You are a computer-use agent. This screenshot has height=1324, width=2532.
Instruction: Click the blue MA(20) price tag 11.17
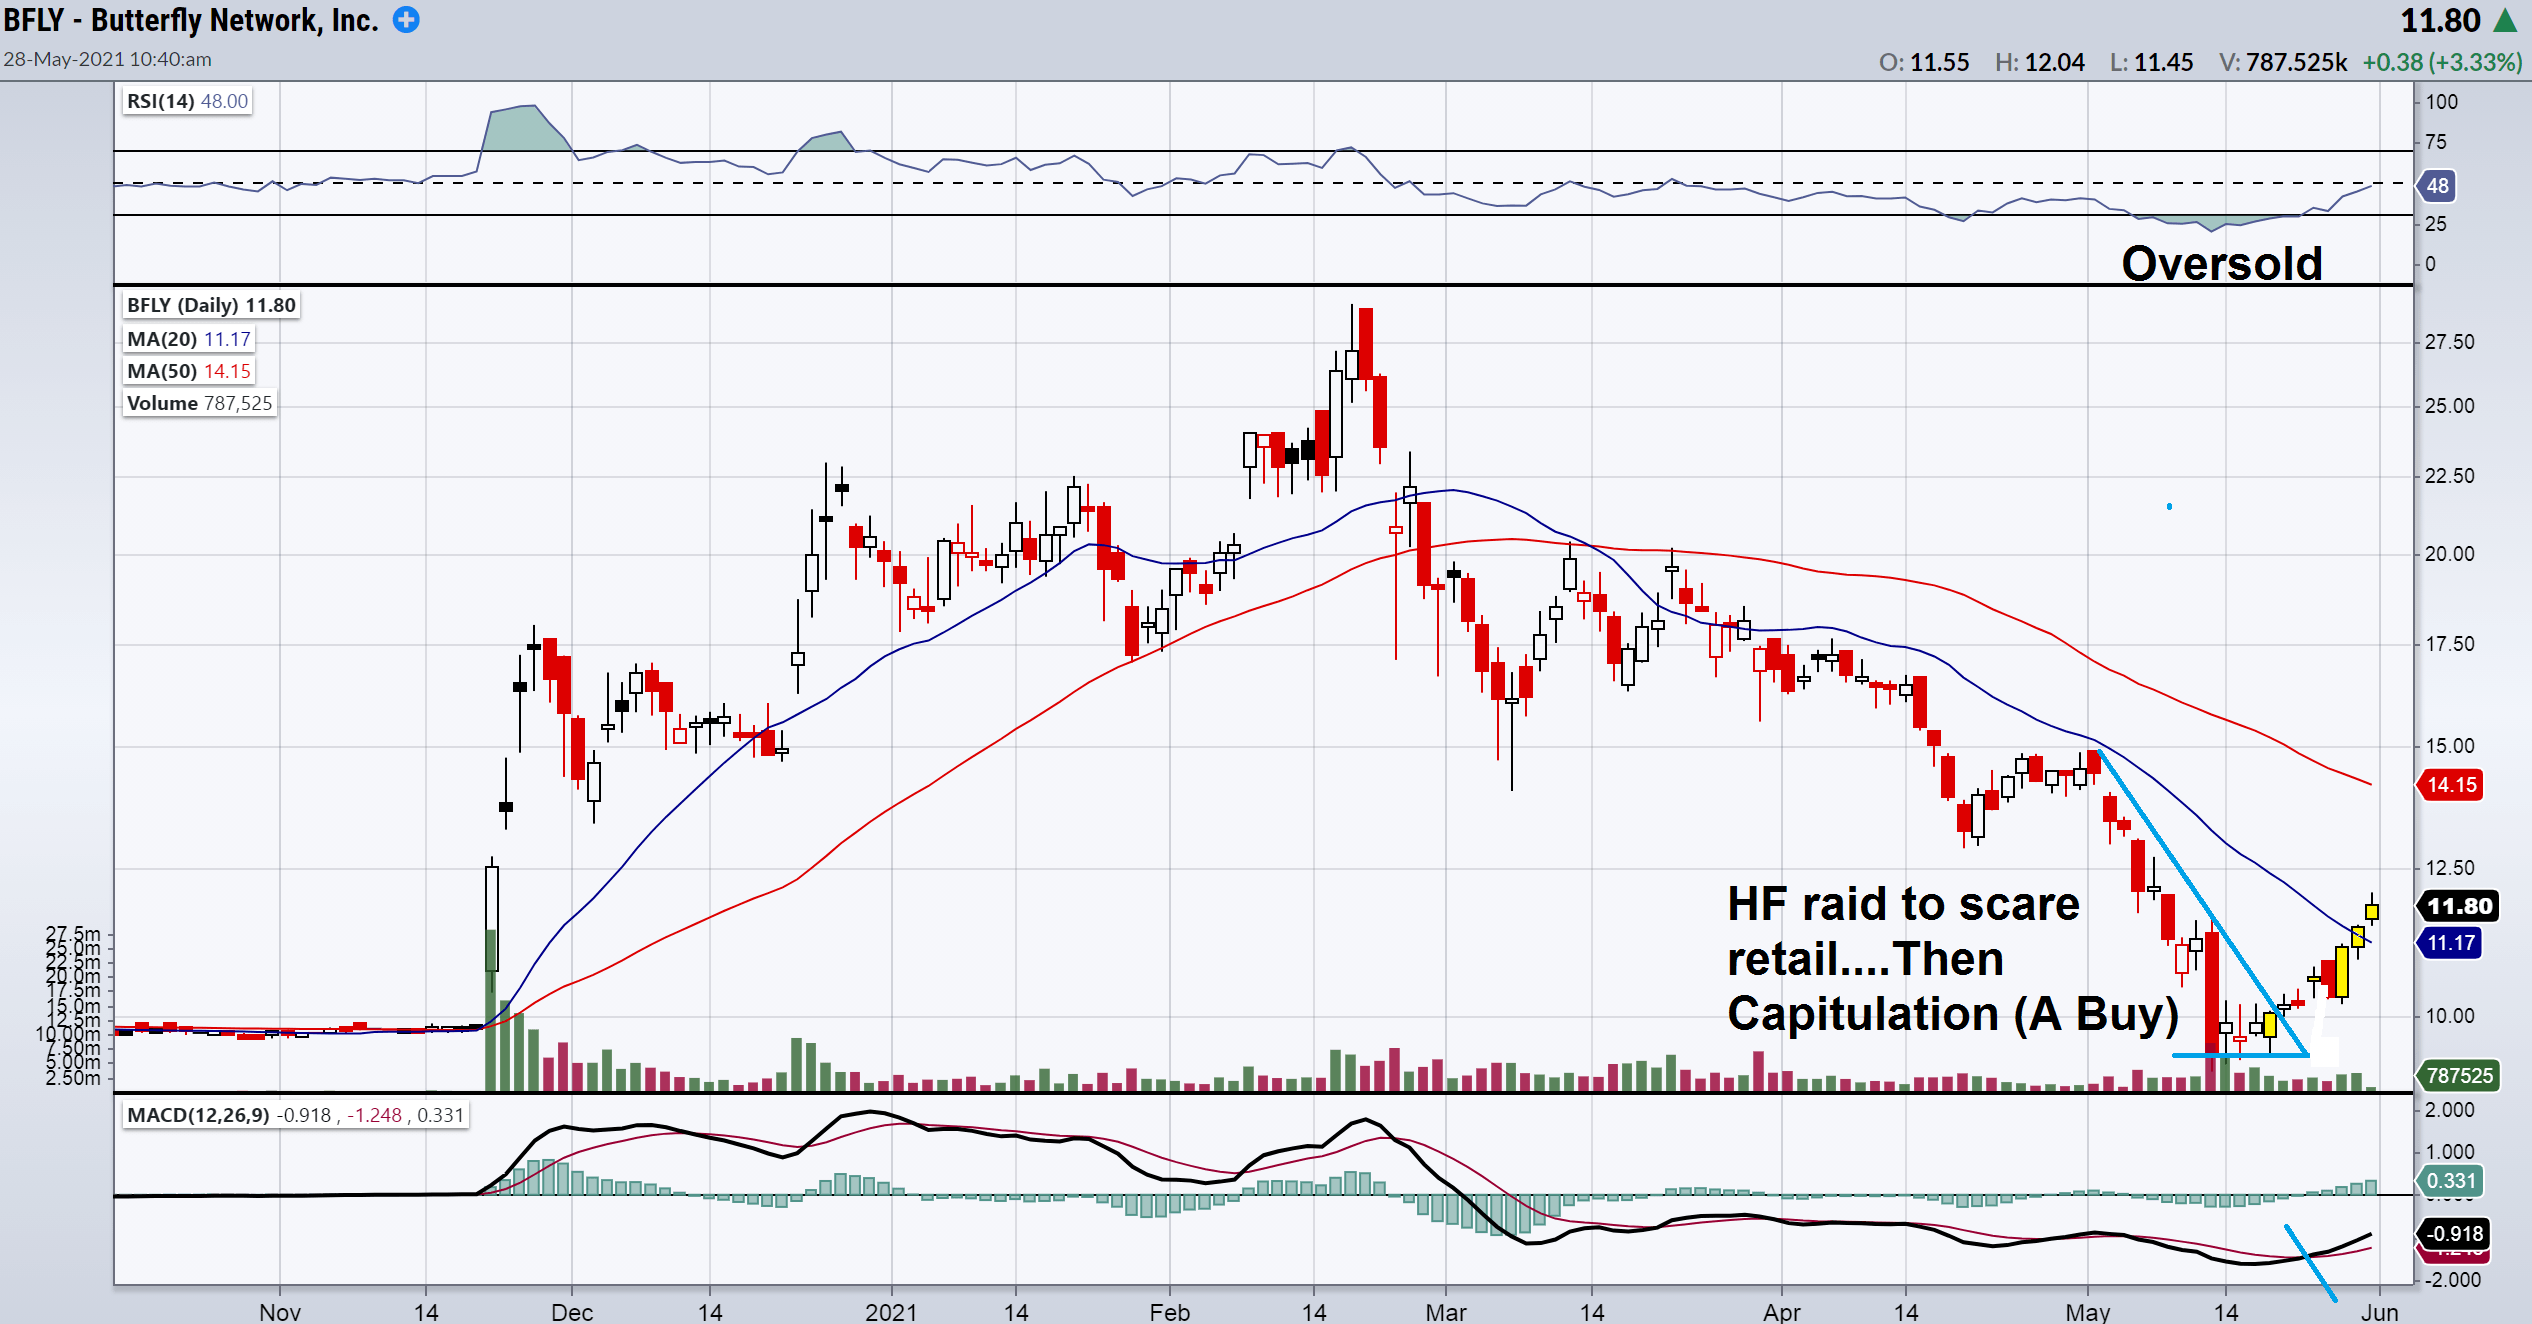2450,943
